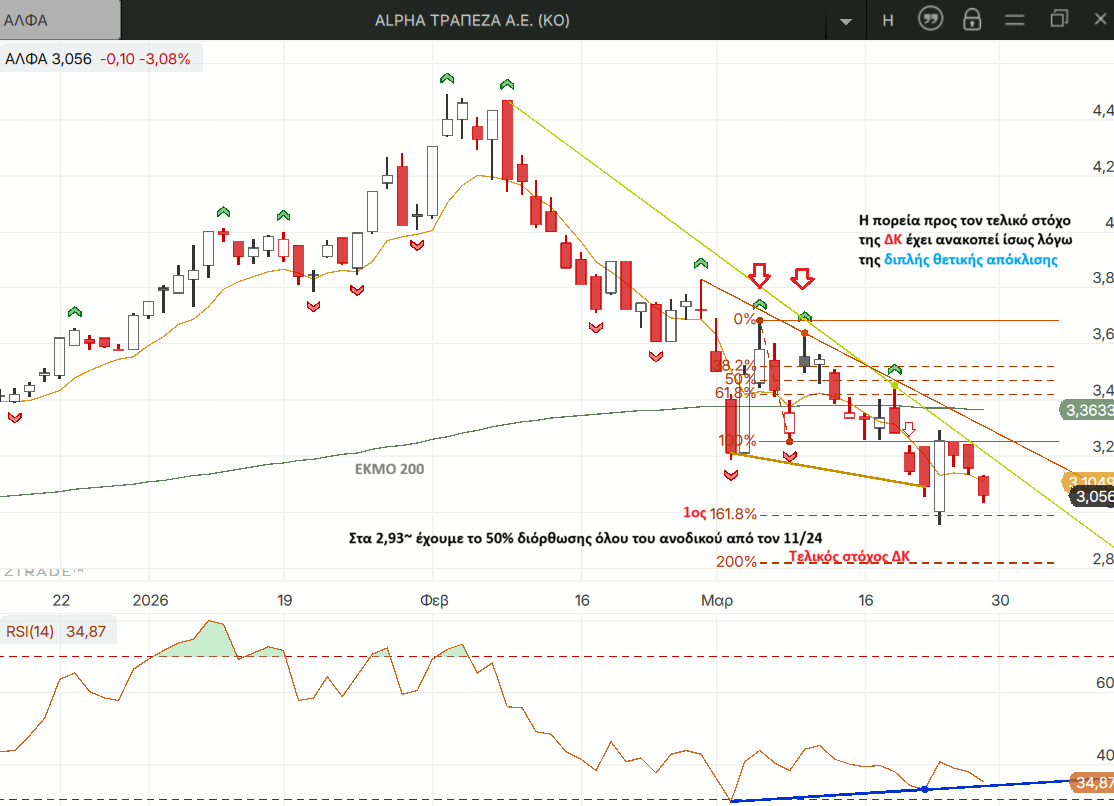Image resolution: width=1114 pixels, height=806 pixels.
Task: Toggle the chart padlock icon
Action: (971, 20)
